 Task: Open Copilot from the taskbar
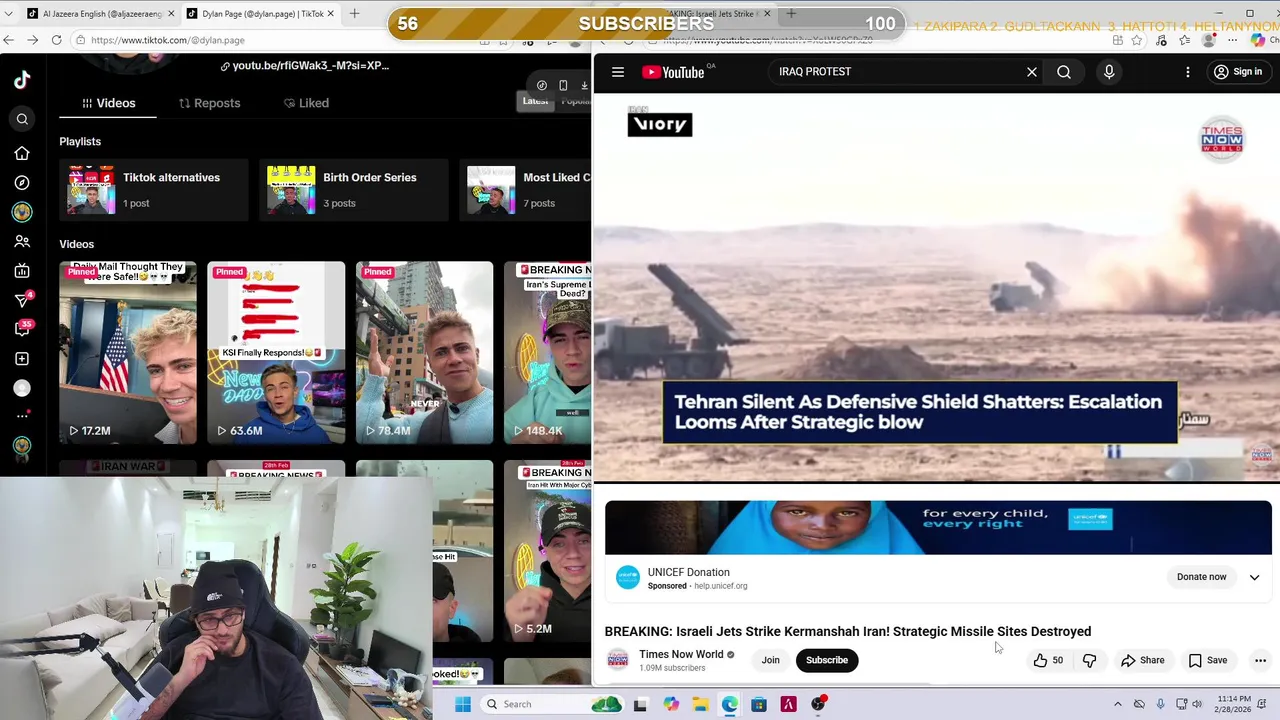671,704
